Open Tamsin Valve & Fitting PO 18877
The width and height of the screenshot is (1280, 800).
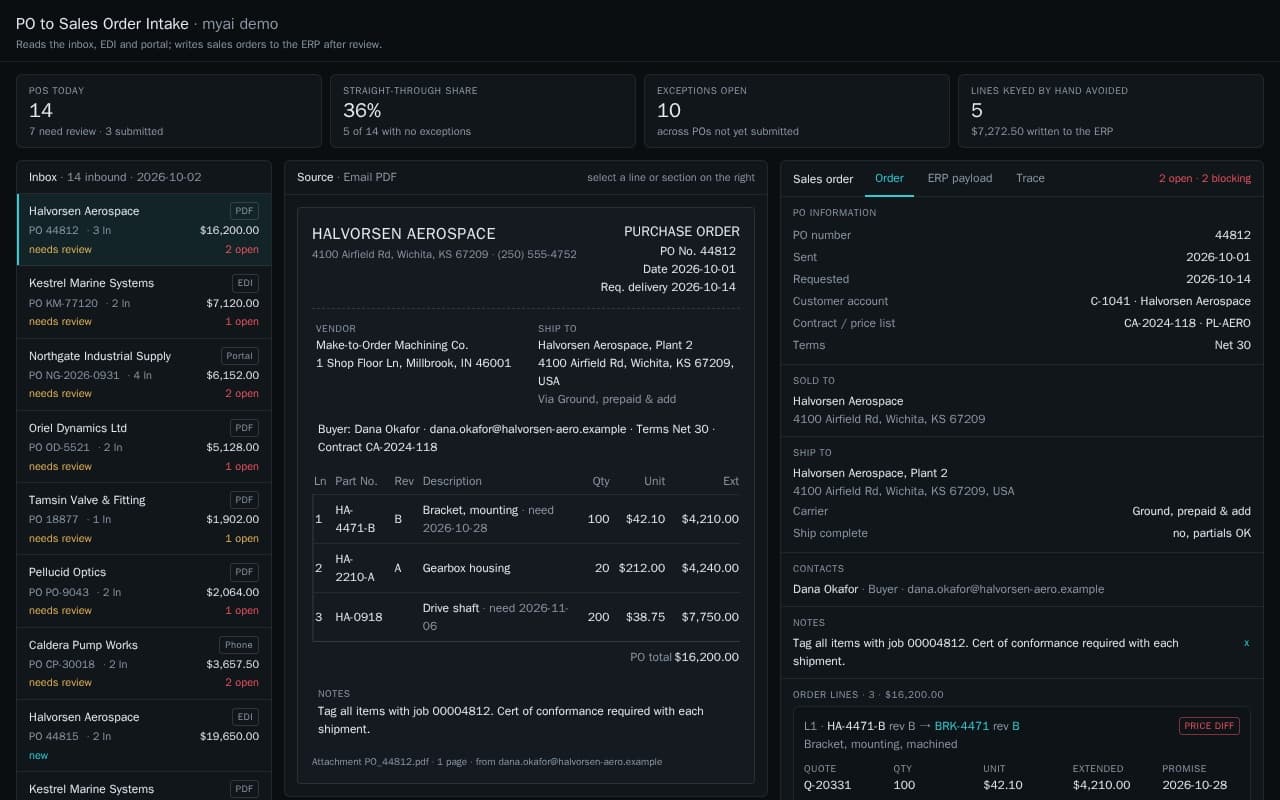pyautogui.click(x=144, y=519)
